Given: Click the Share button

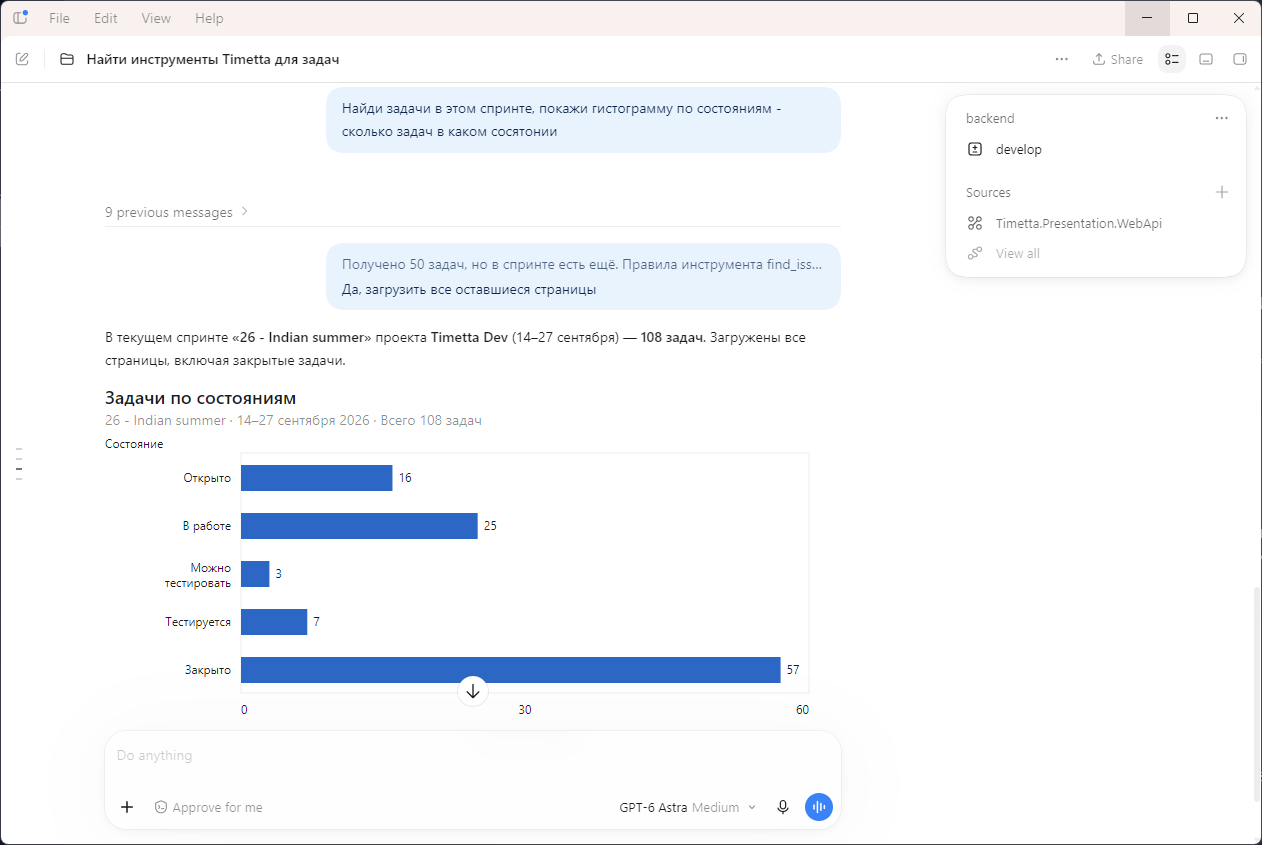Looking at the screenshot, I should pyautogui.click(x=1117, y=59).
